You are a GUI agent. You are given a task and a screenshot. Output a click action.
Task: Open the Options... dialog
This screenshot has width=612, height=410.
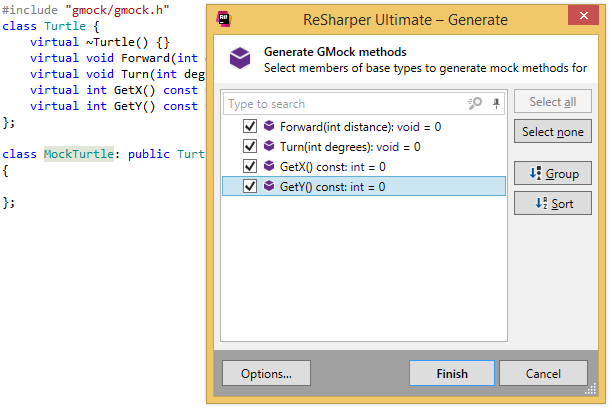click(266, 373)
